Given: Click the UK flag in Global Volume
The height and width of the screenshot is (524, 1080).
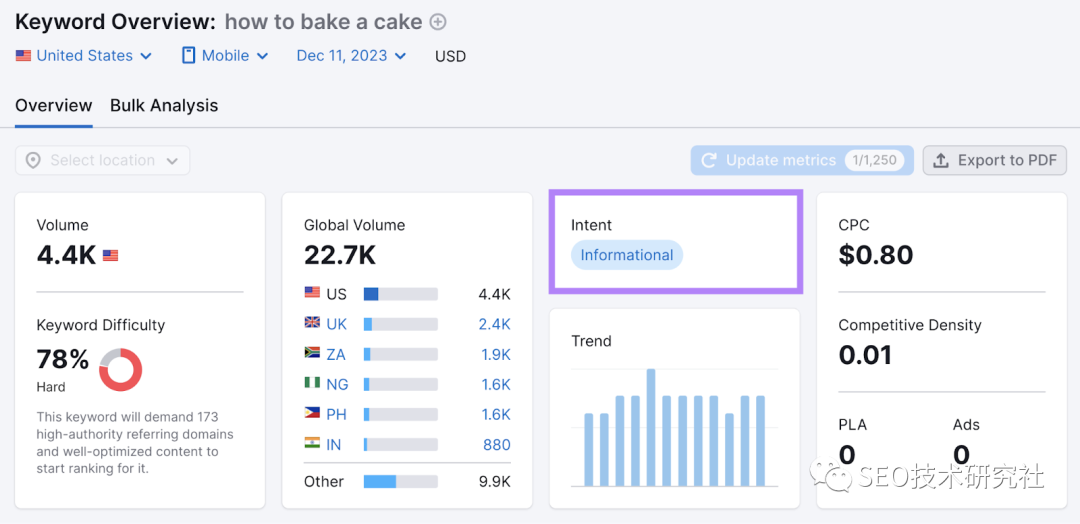Looking at the screenshot, I should tap(312, 324).
